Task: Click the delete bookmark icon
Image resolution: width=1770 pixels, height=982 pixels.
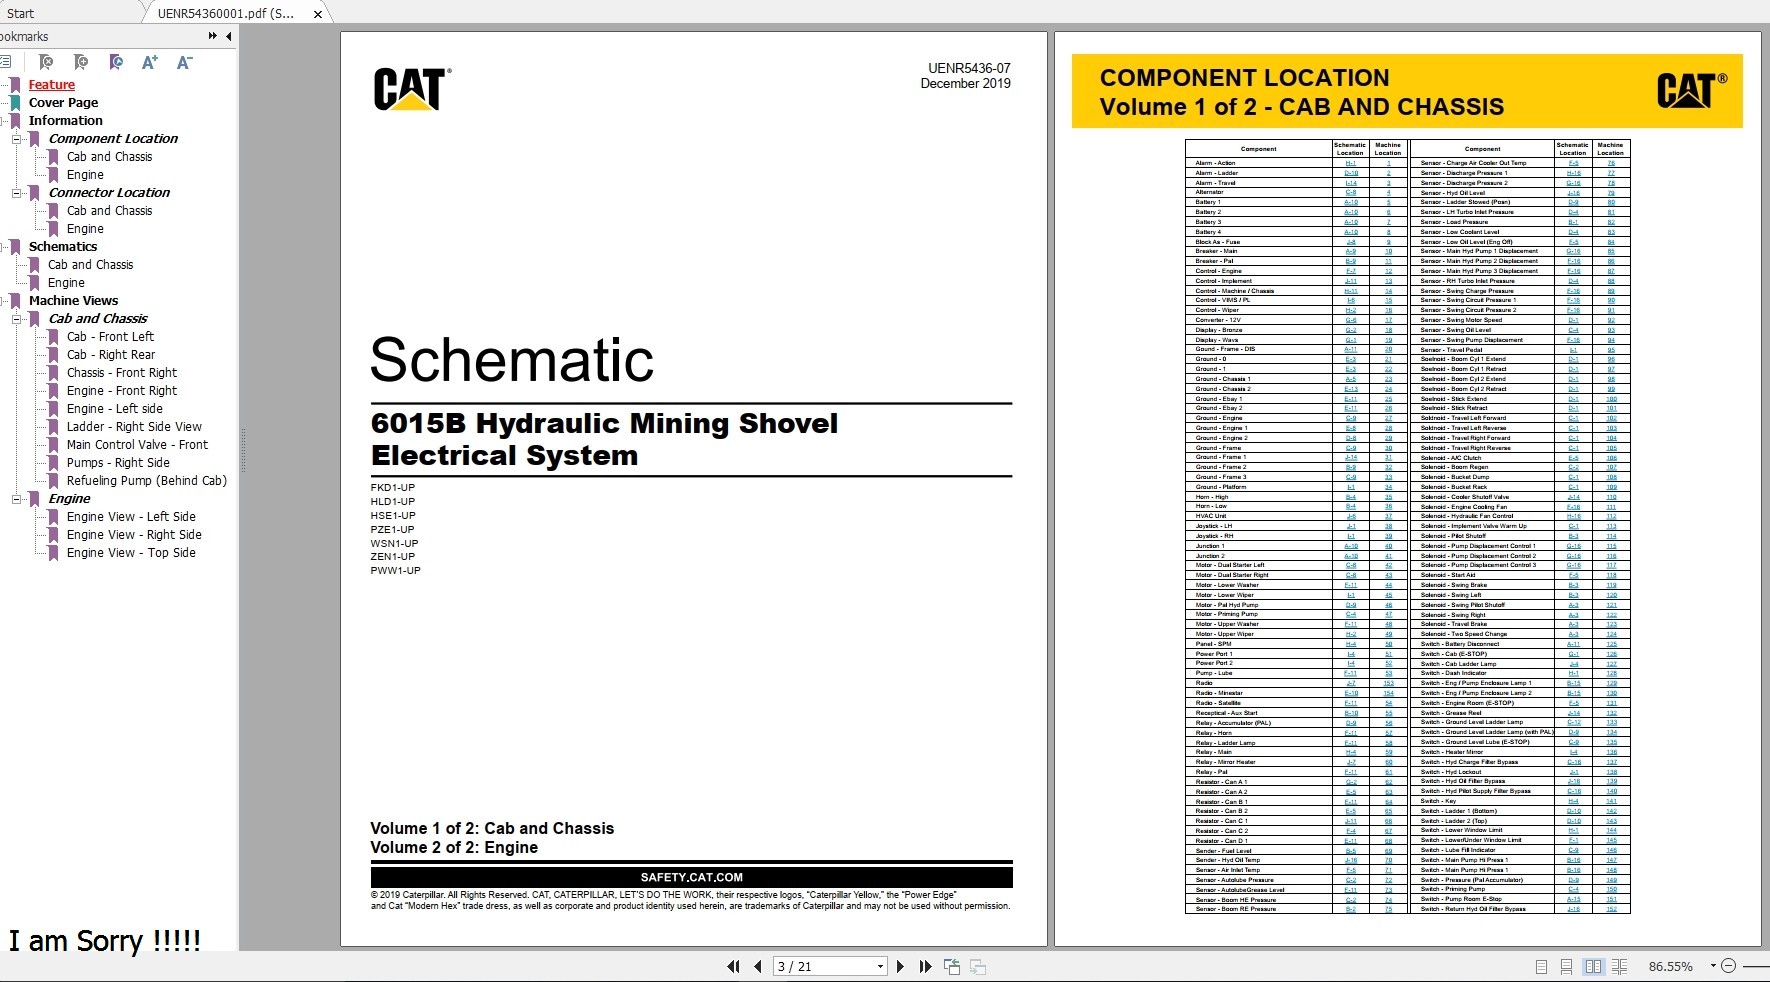Action: 45,62
